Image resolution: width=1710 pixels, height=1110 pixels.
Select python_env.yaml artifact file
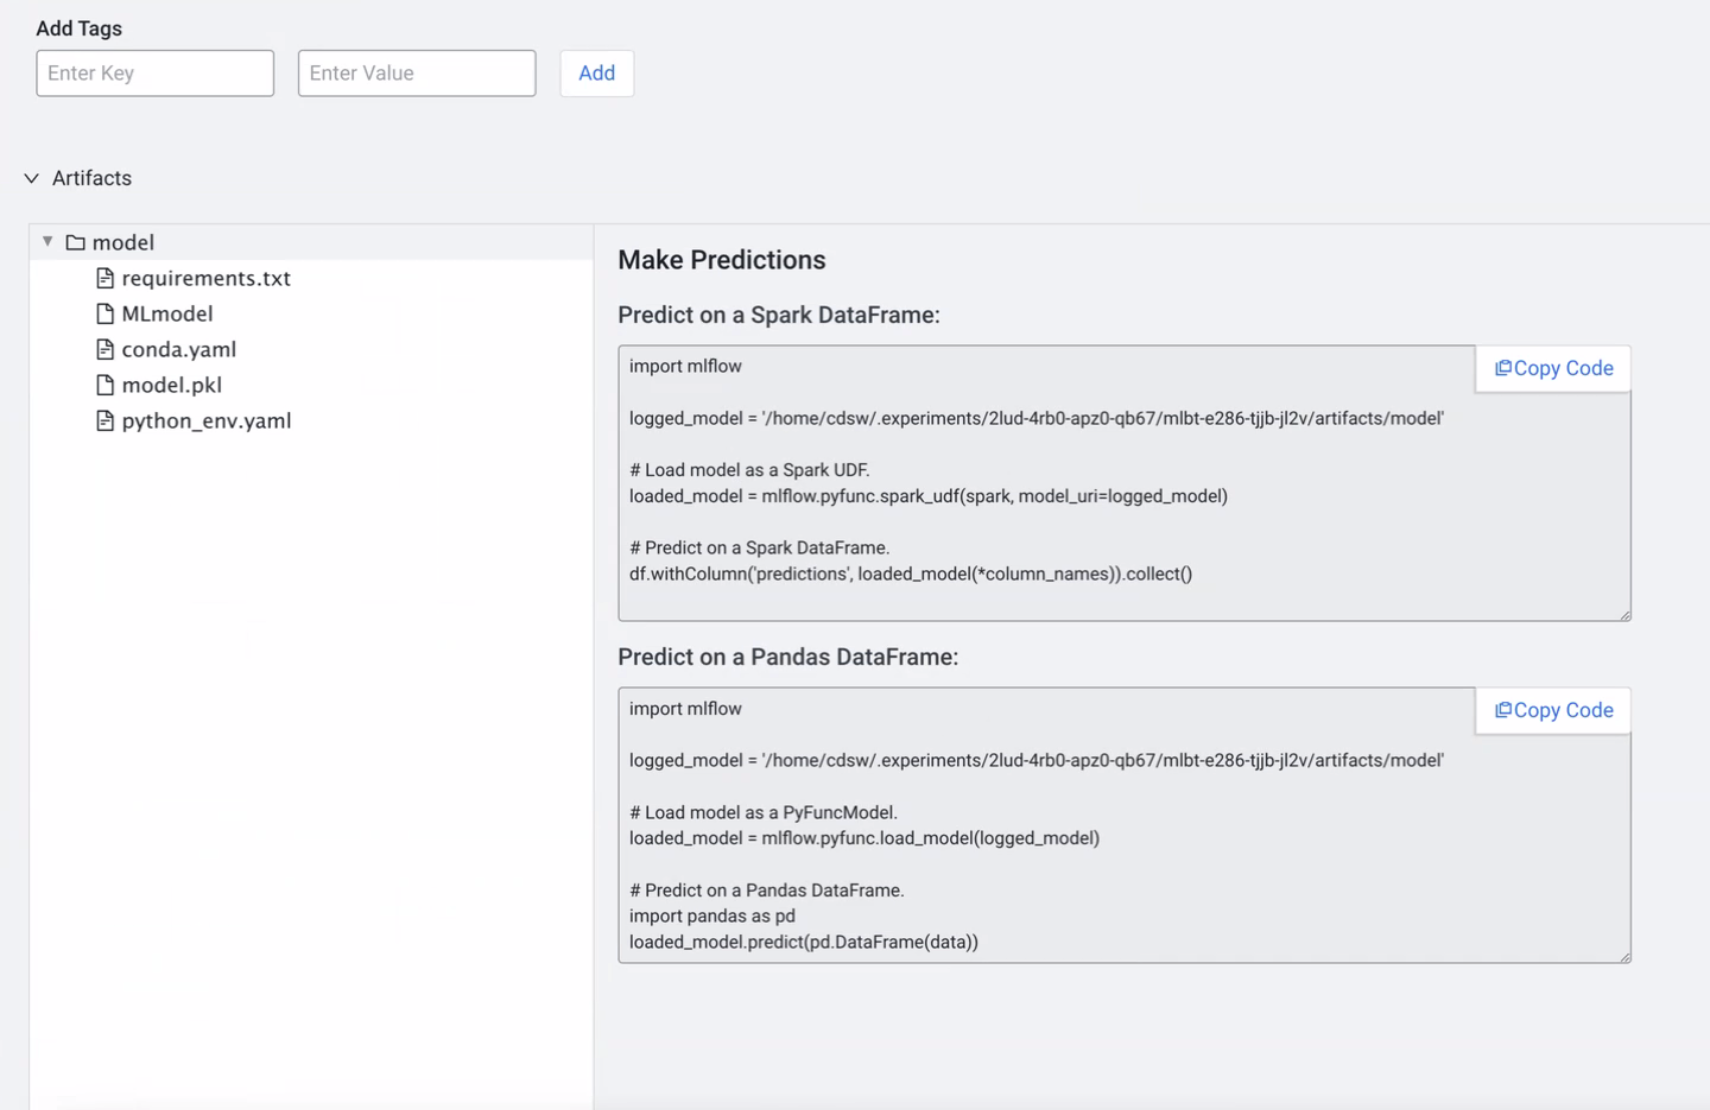tap(206, 421)
